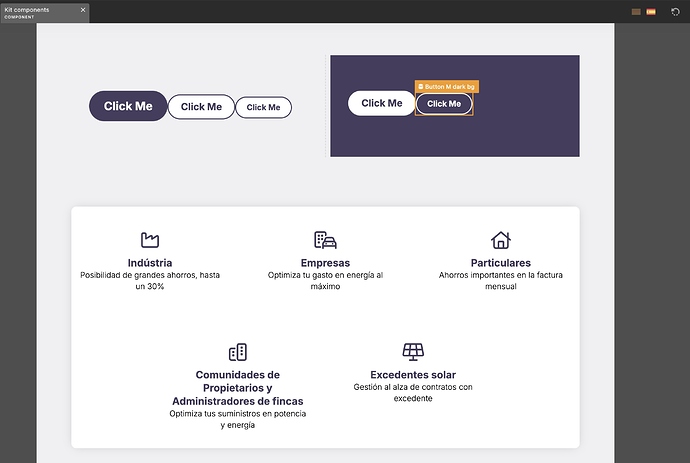
Task: Click the white Click Me button on dark background
Action: click(381, 103)
